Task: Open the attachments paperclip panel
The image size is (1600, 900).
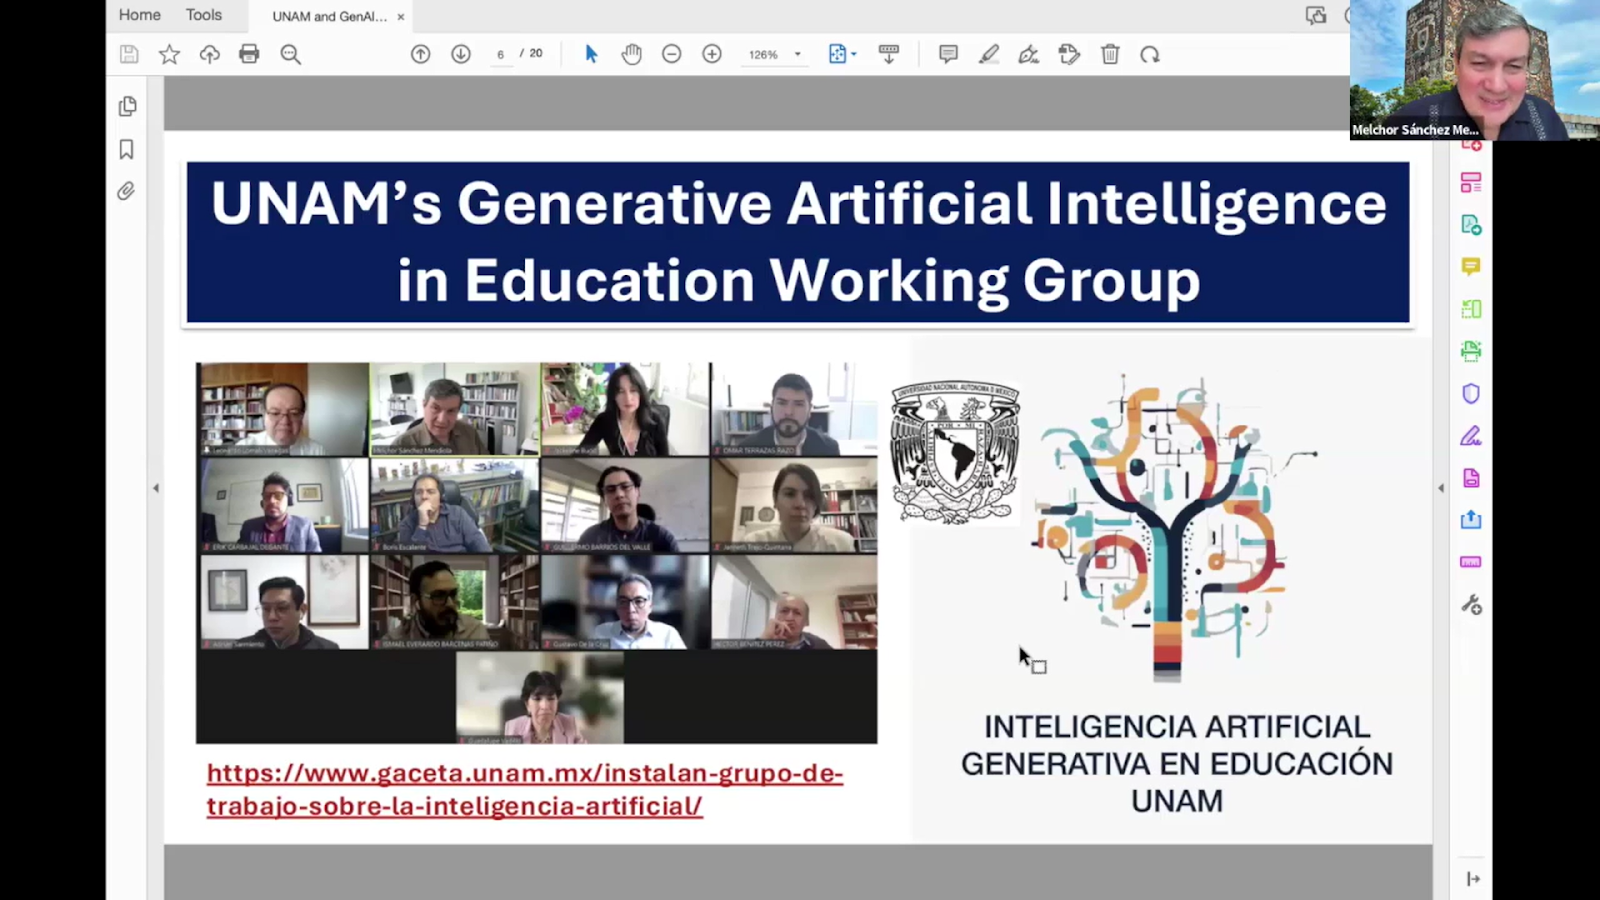Action: (x=126, y=191)
